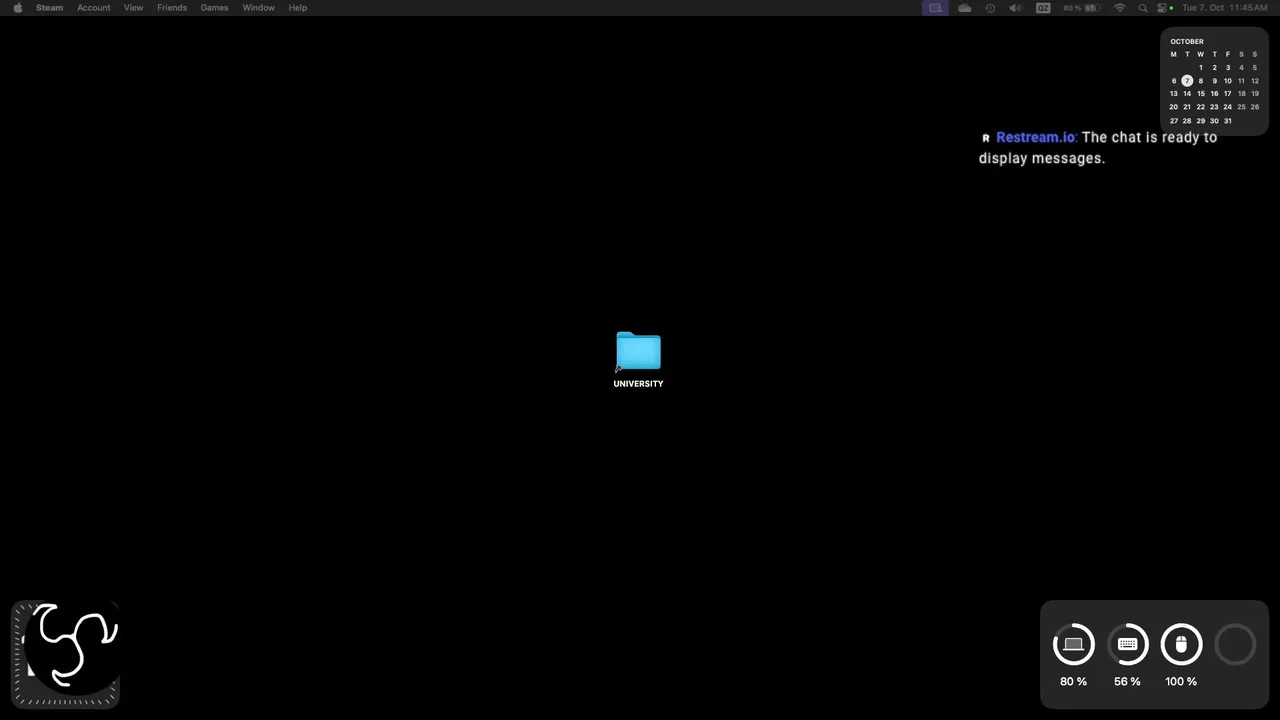This screenshot has width=1280, height=720.
Task: Select 31 in the calendar widget
Action: [1228, 121]
